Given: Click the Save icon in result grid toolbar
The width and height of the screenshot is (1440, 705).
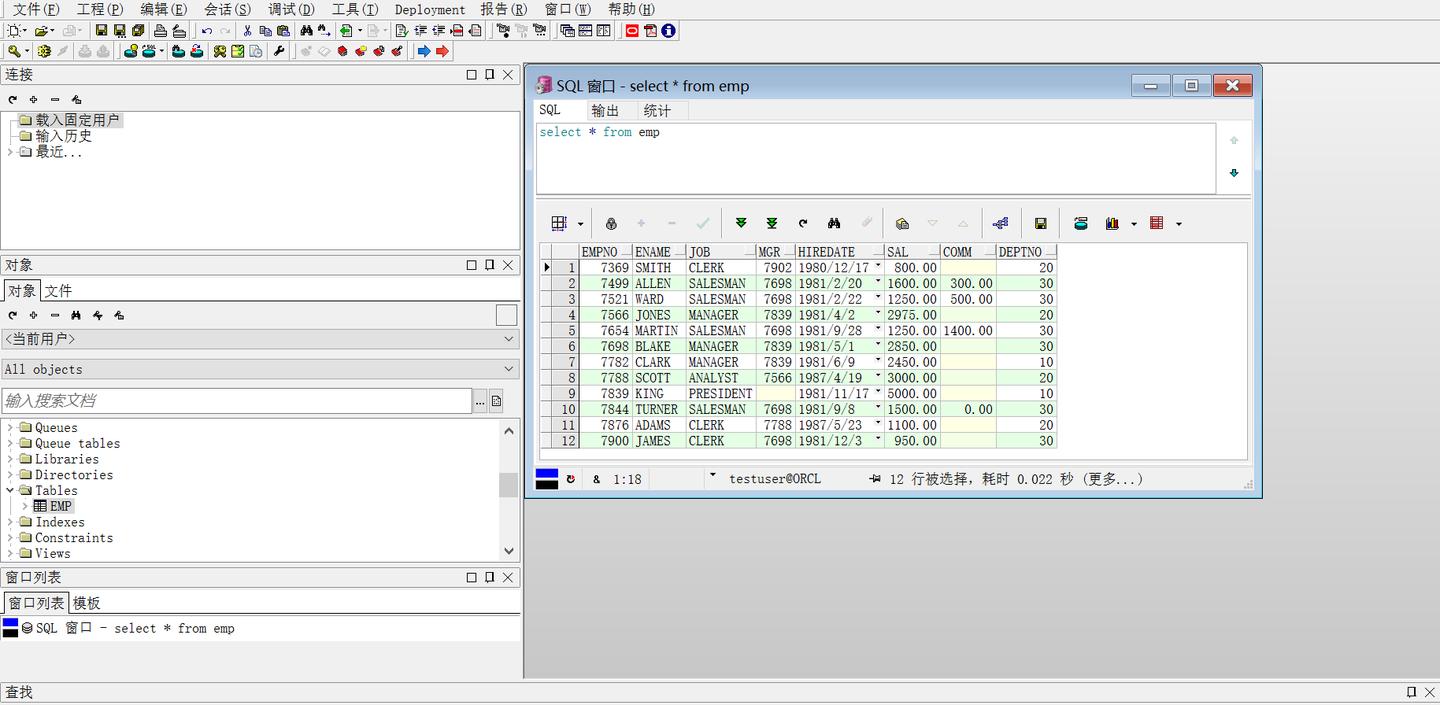Looking at the screenshot, I should pos(1041,224).
